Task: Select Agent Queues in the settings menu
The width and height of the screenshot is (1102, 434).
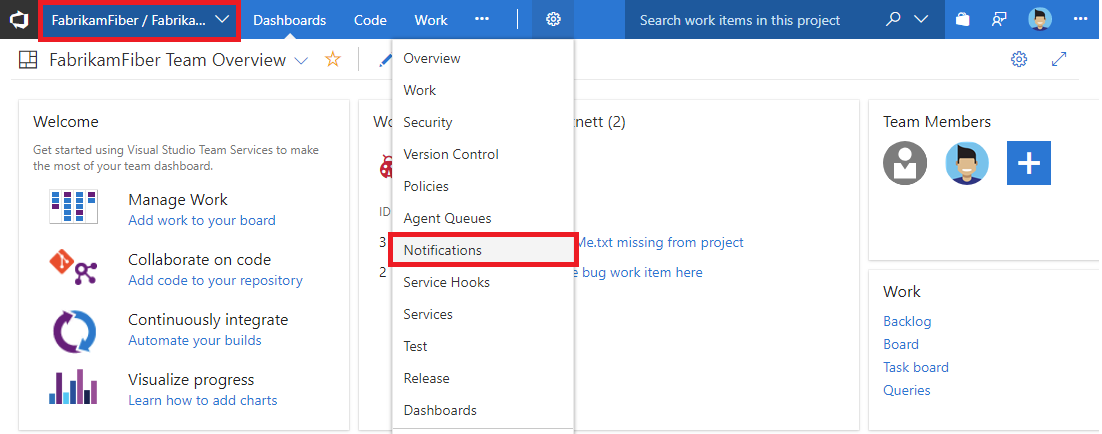Action: (x=483, y=218)
